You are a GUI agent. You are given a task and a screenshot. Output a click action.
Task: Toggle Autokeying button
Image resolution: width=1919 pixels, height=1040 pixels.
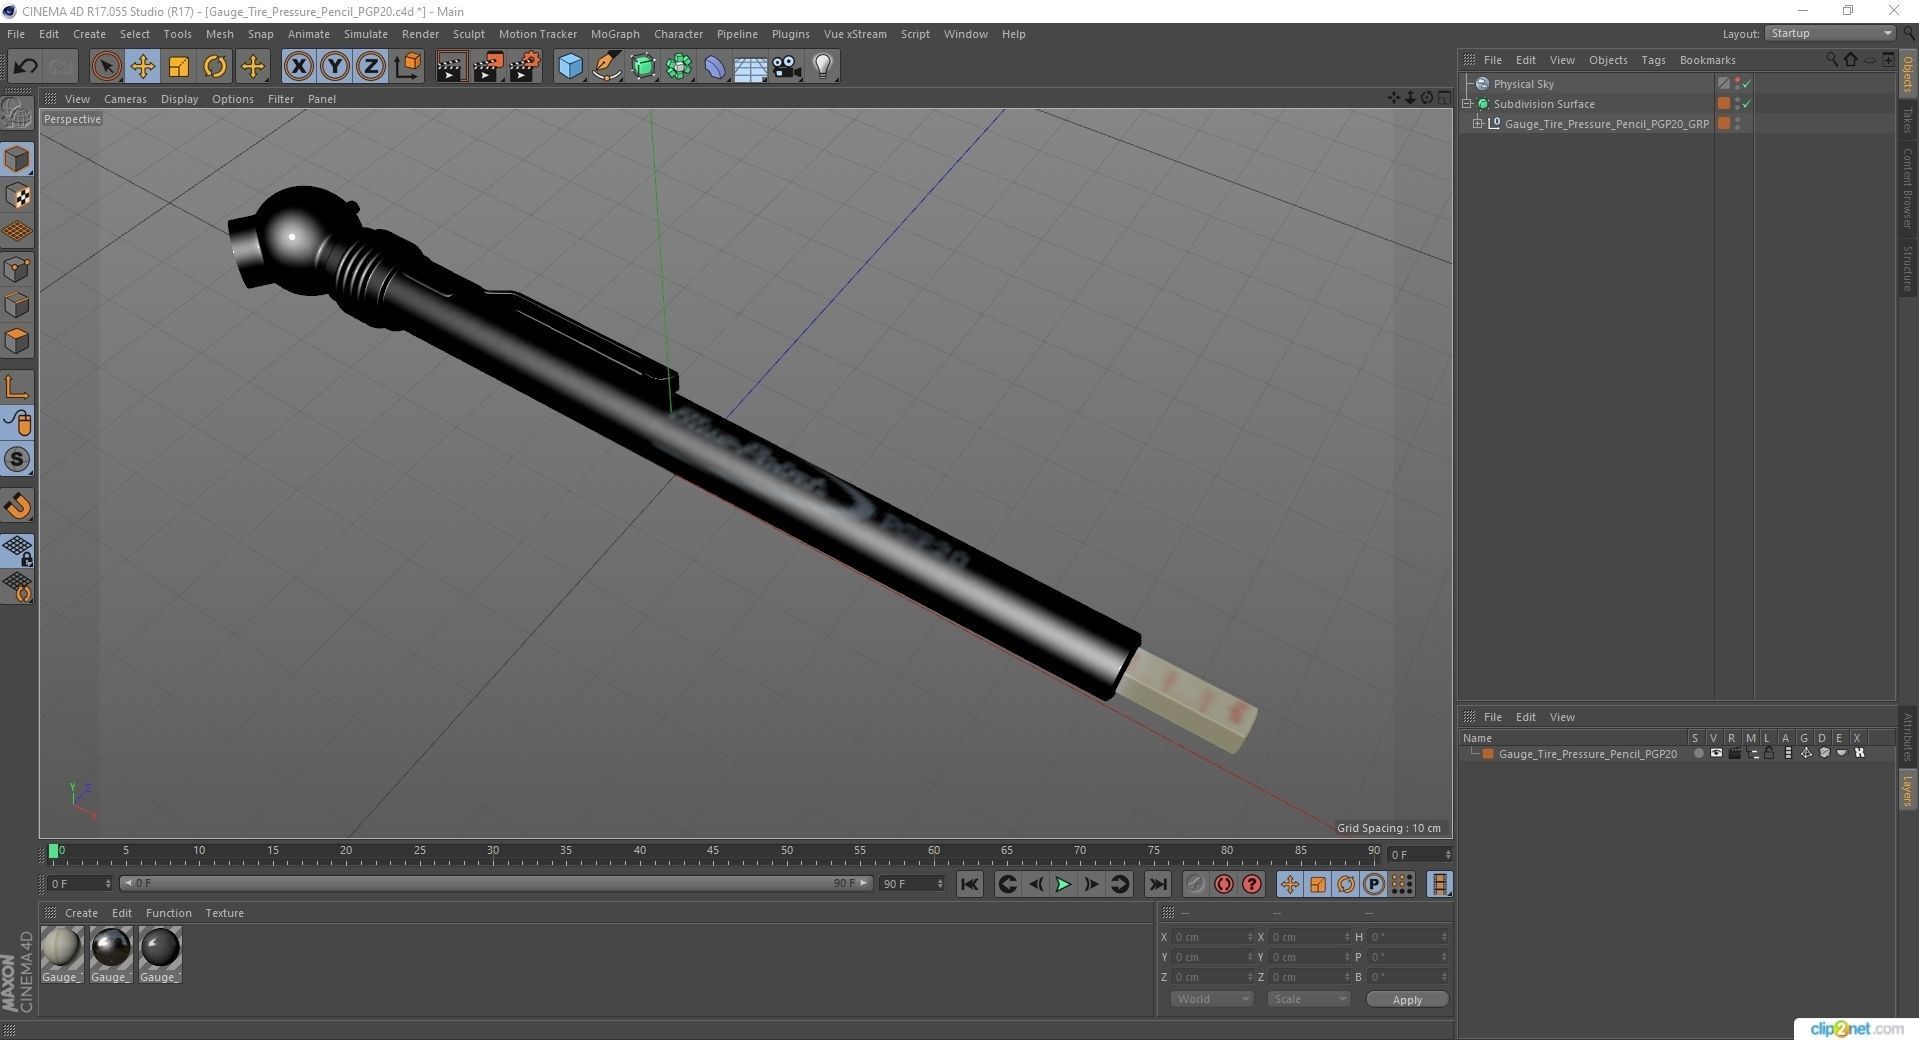pos(1223,884)
